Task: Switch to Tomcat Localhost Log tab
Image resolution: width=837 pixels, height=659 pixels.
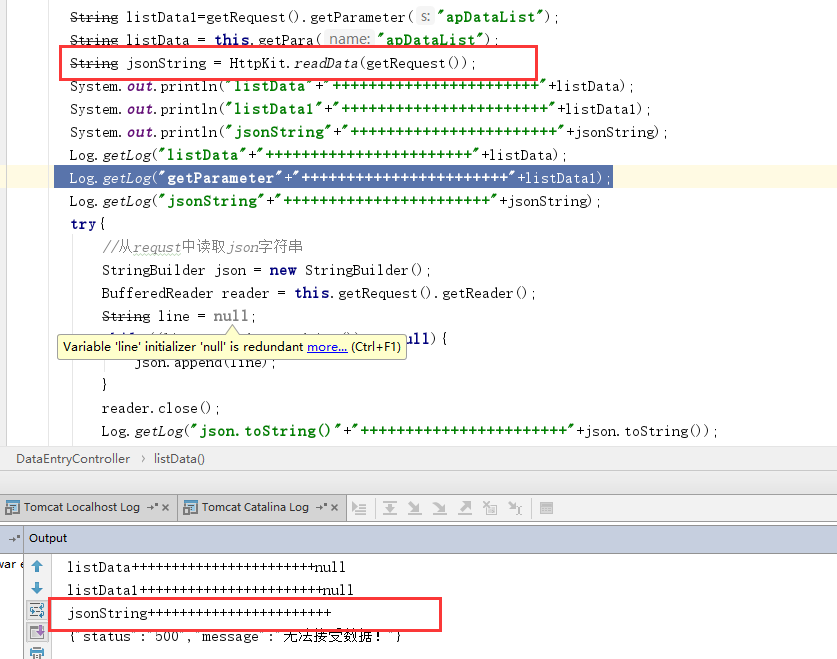Action: tap(82, 507)
